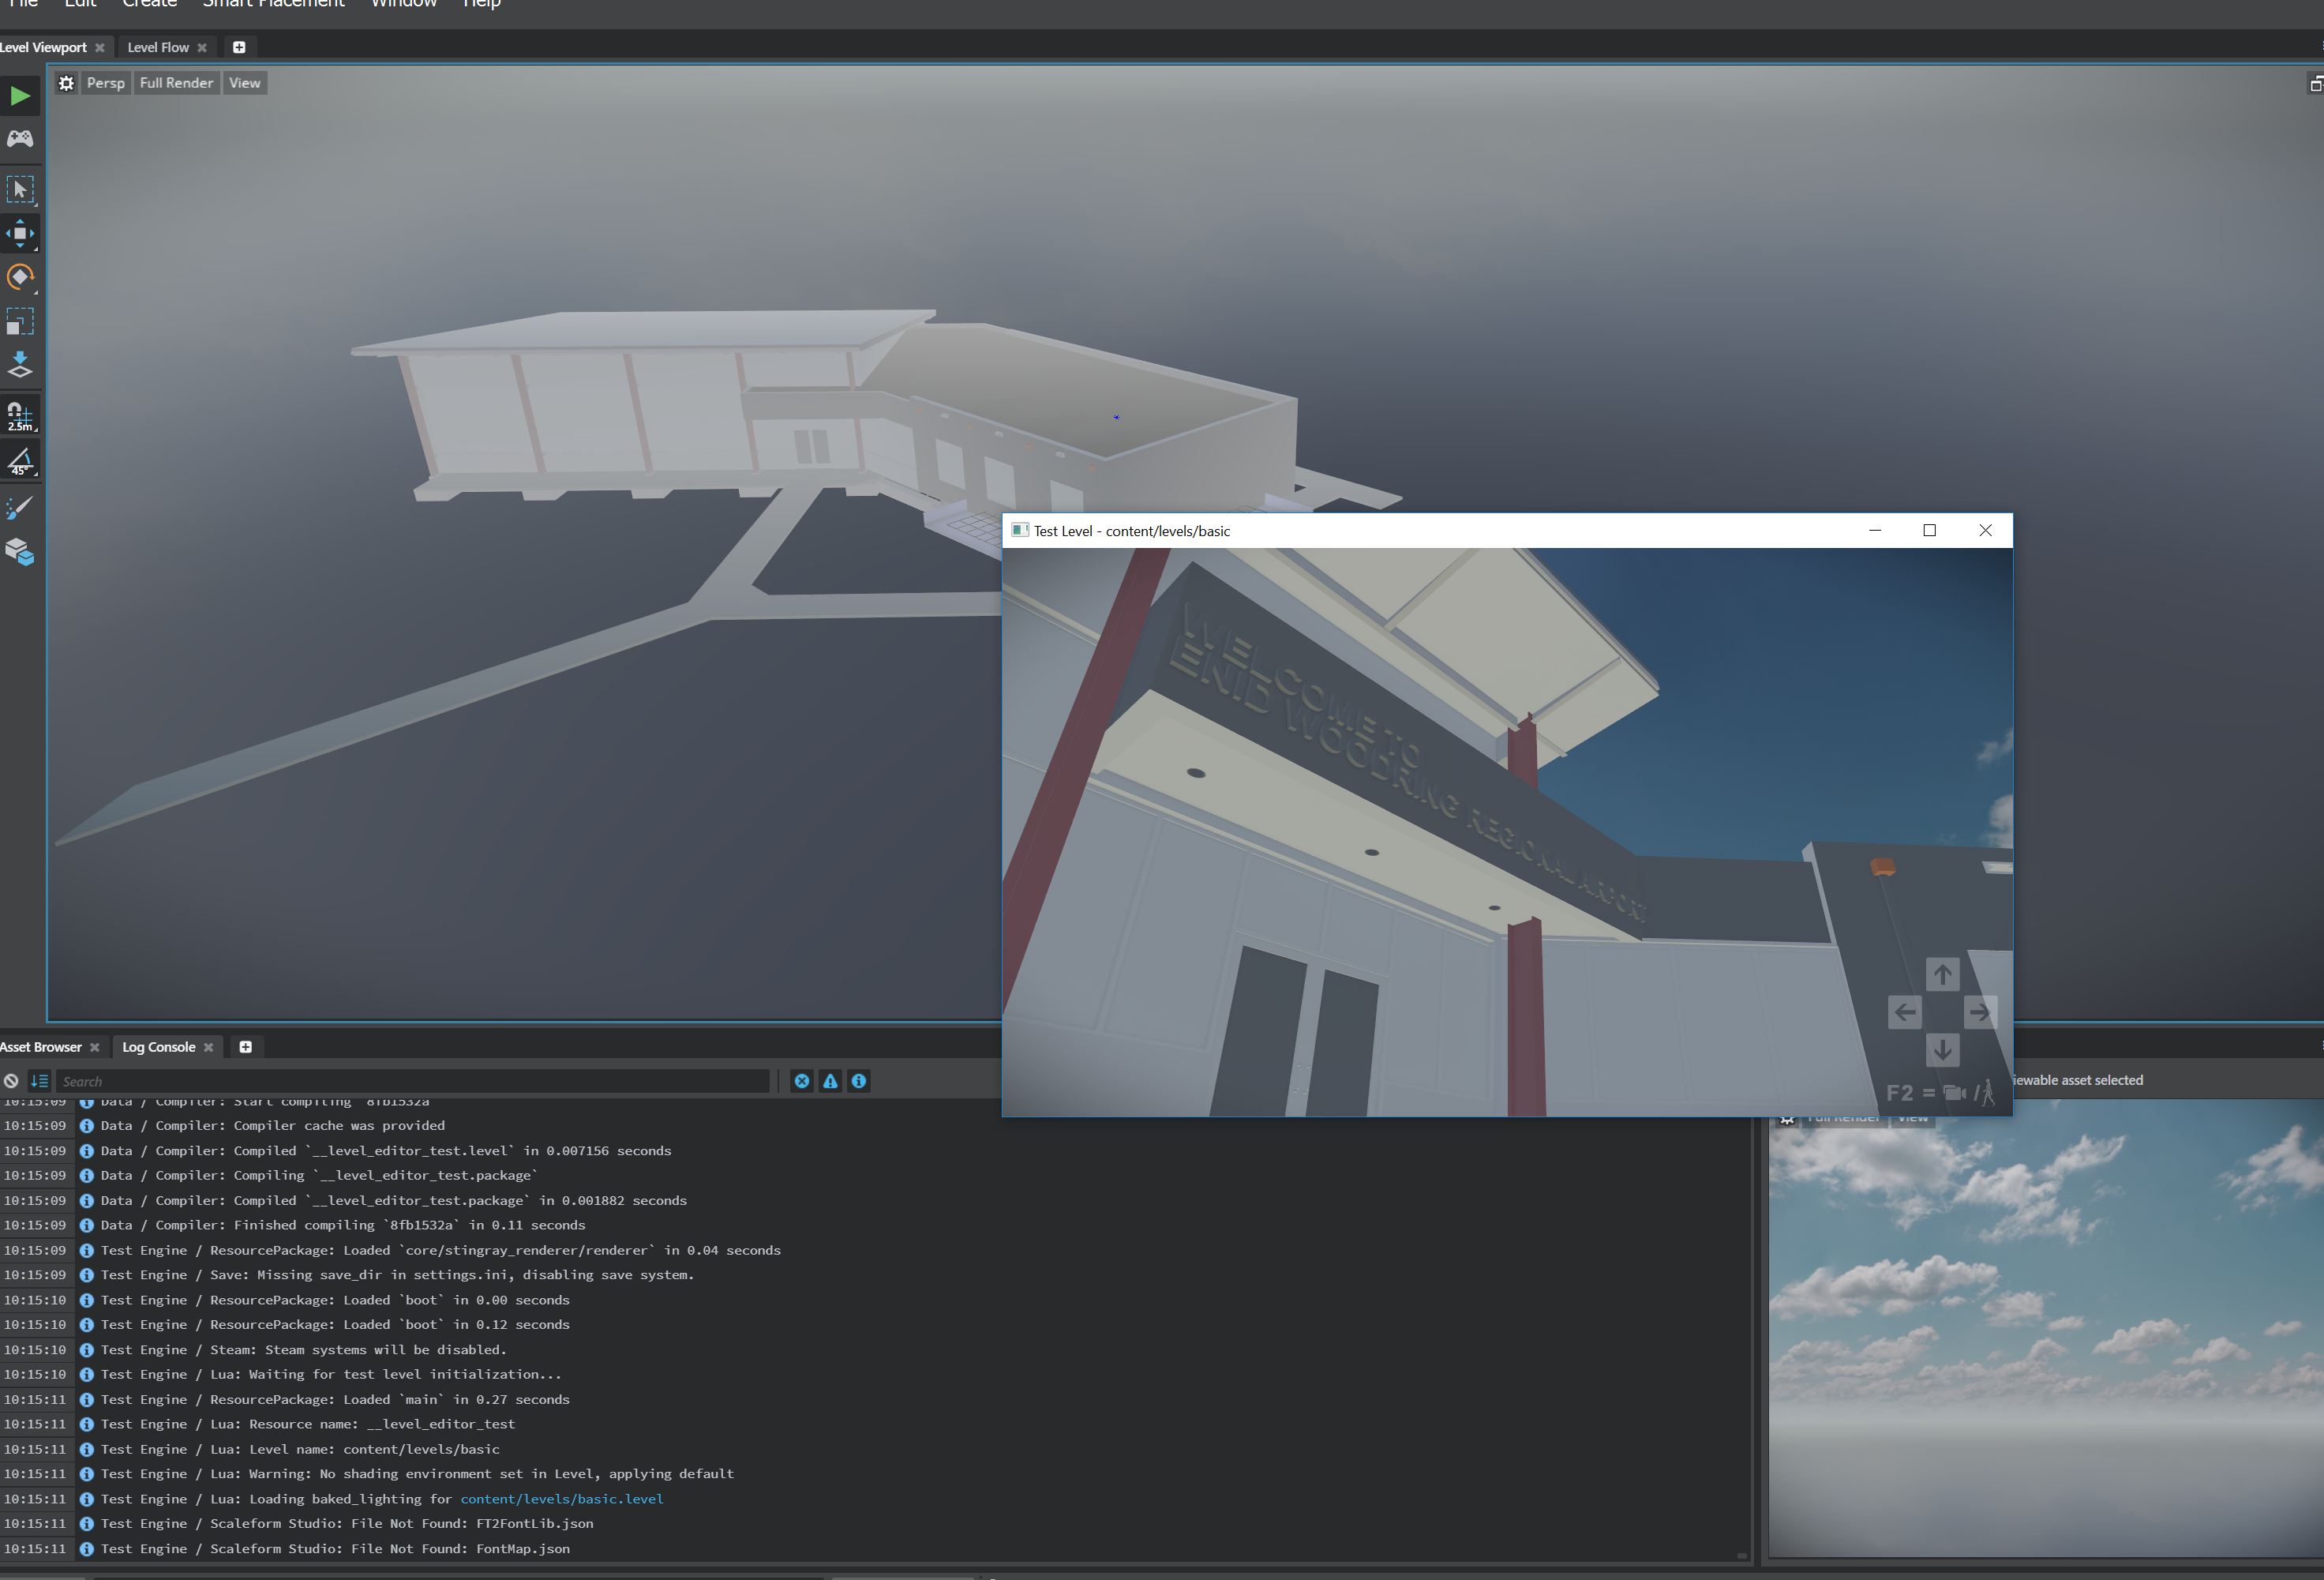Open the View dropdown in the viewport
Image resolution: width=2324 pixels, height=1580 pixels.
244,82
